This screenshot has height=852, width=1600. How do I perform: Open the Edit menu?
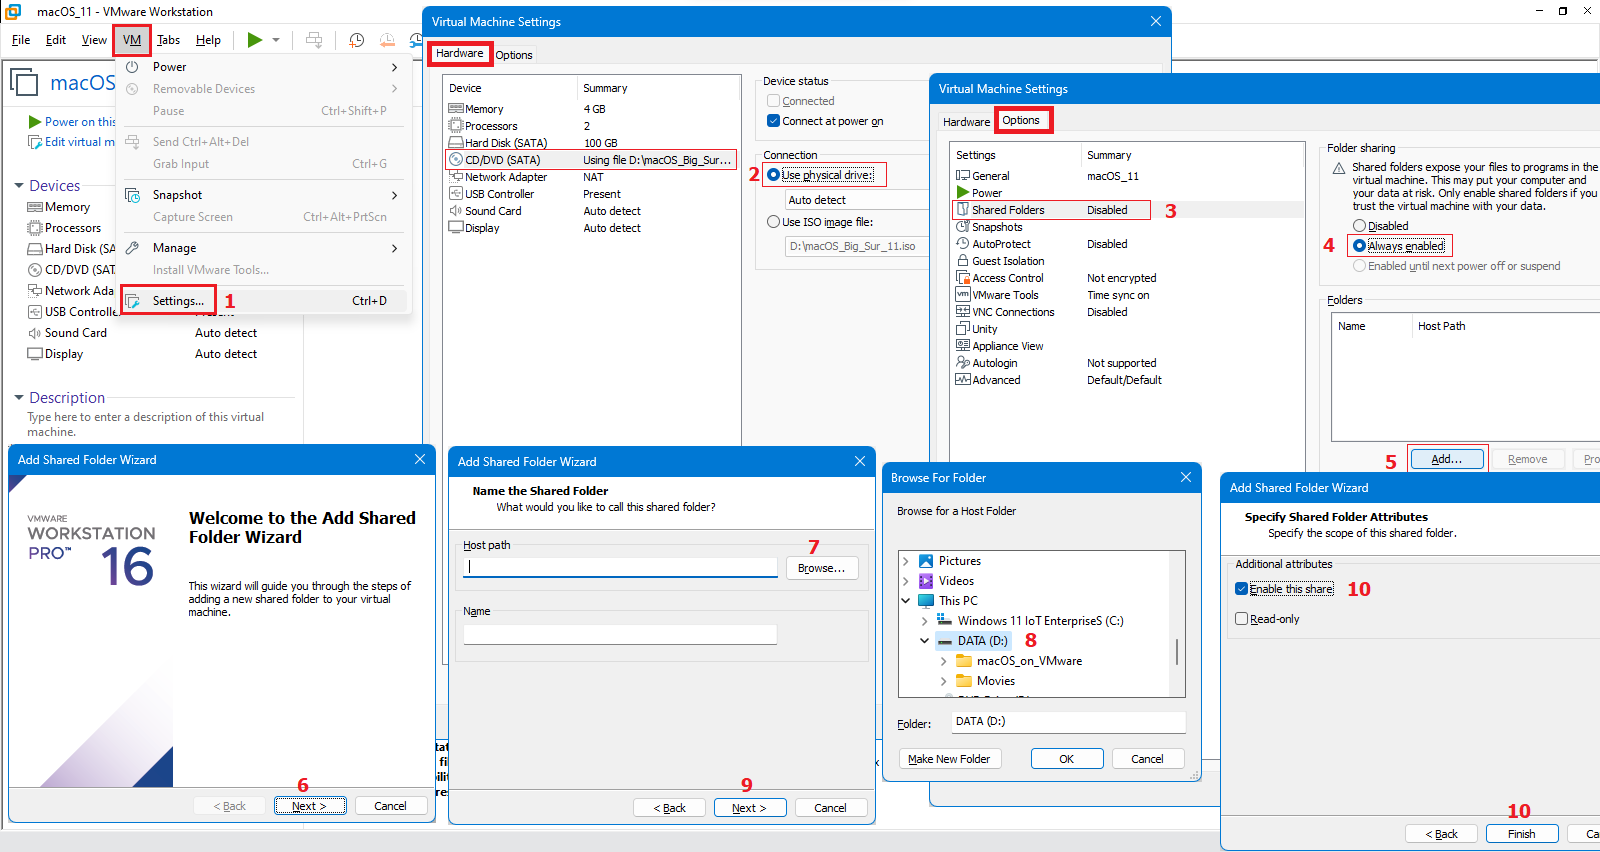tap(56, 40)
